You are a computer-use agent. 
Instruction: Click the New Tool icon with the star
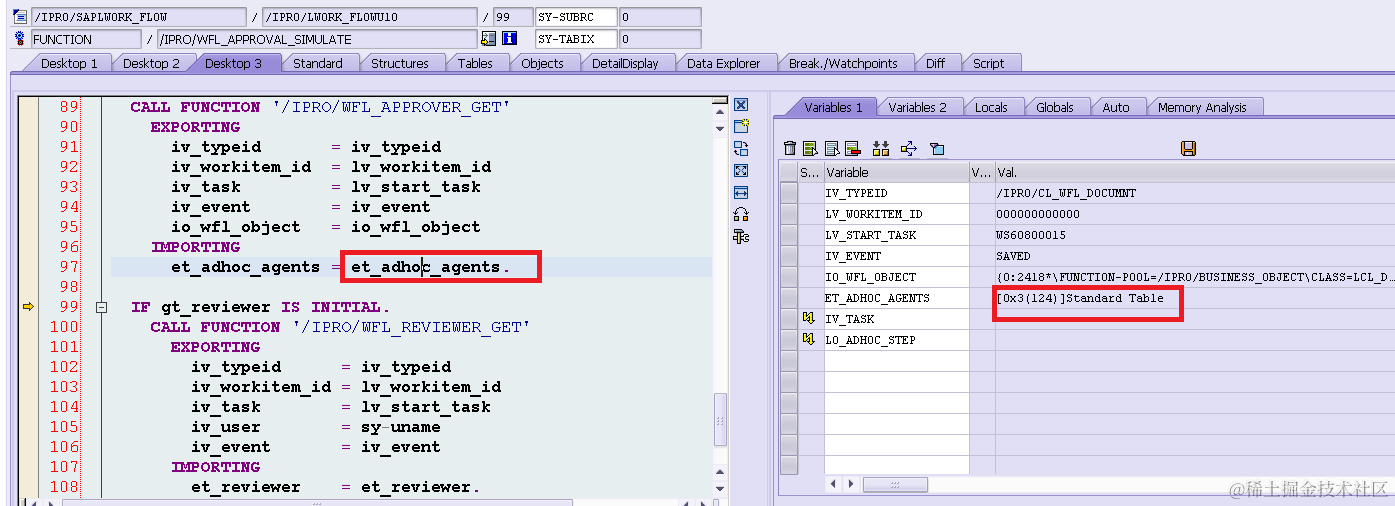tap(741, 126)
